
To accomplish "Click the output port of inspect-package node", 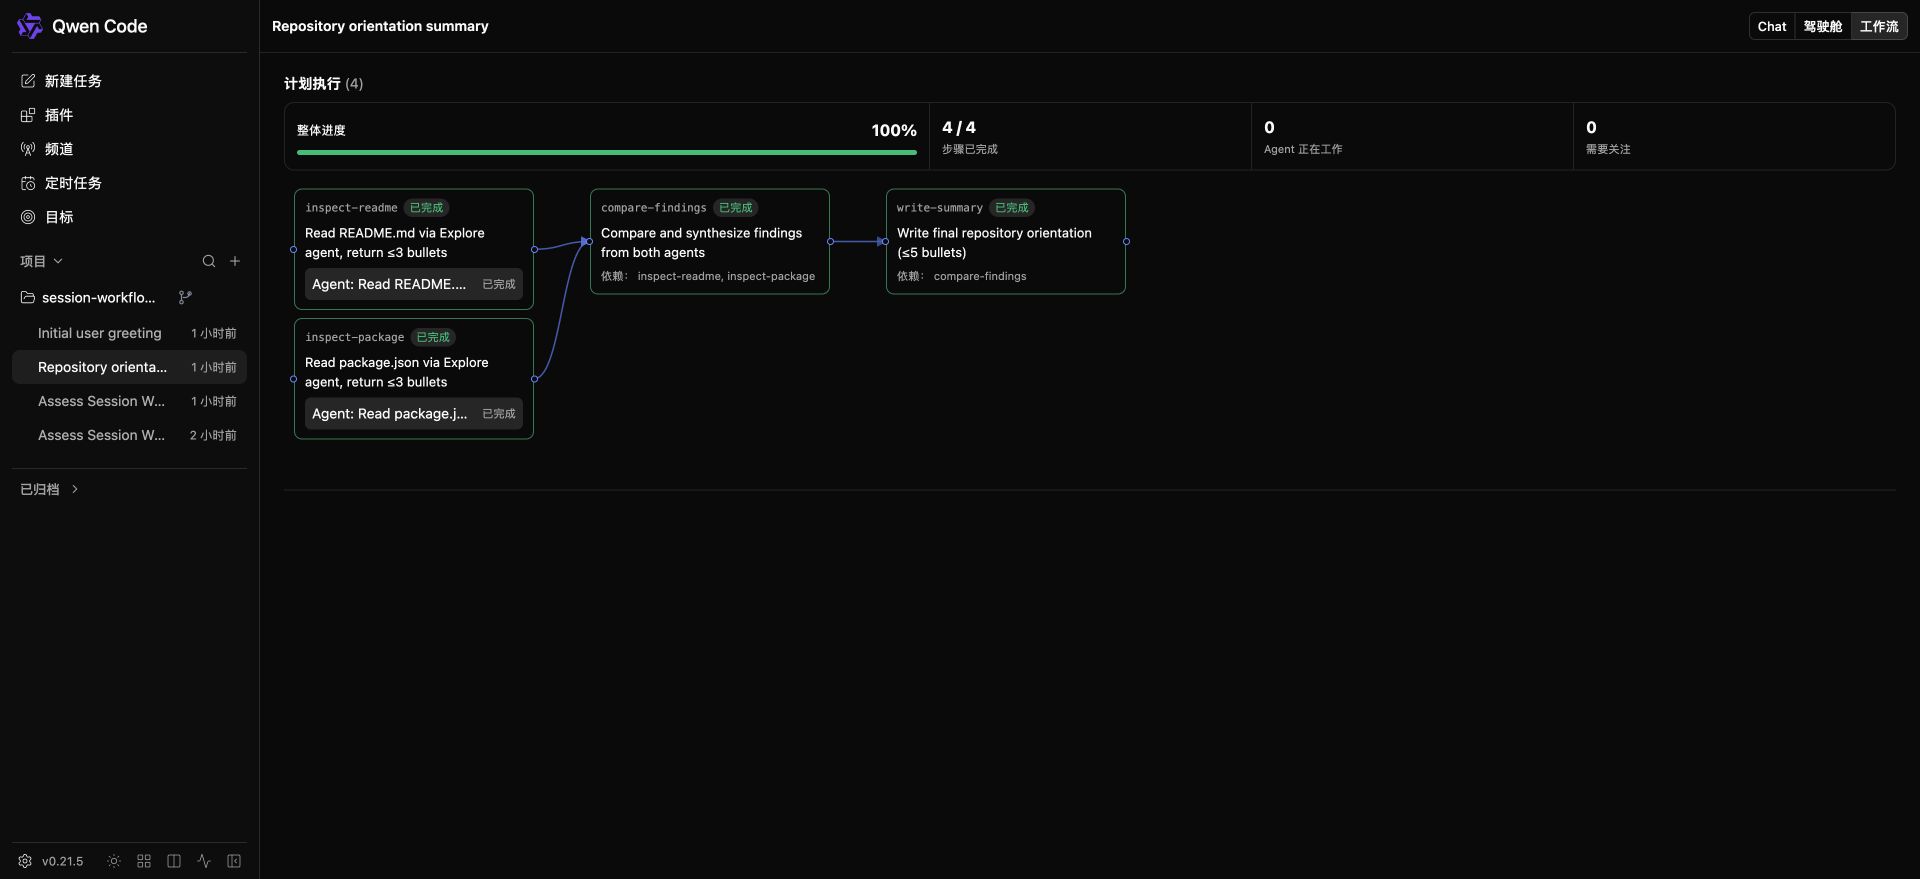I will (x=534, y=379).
